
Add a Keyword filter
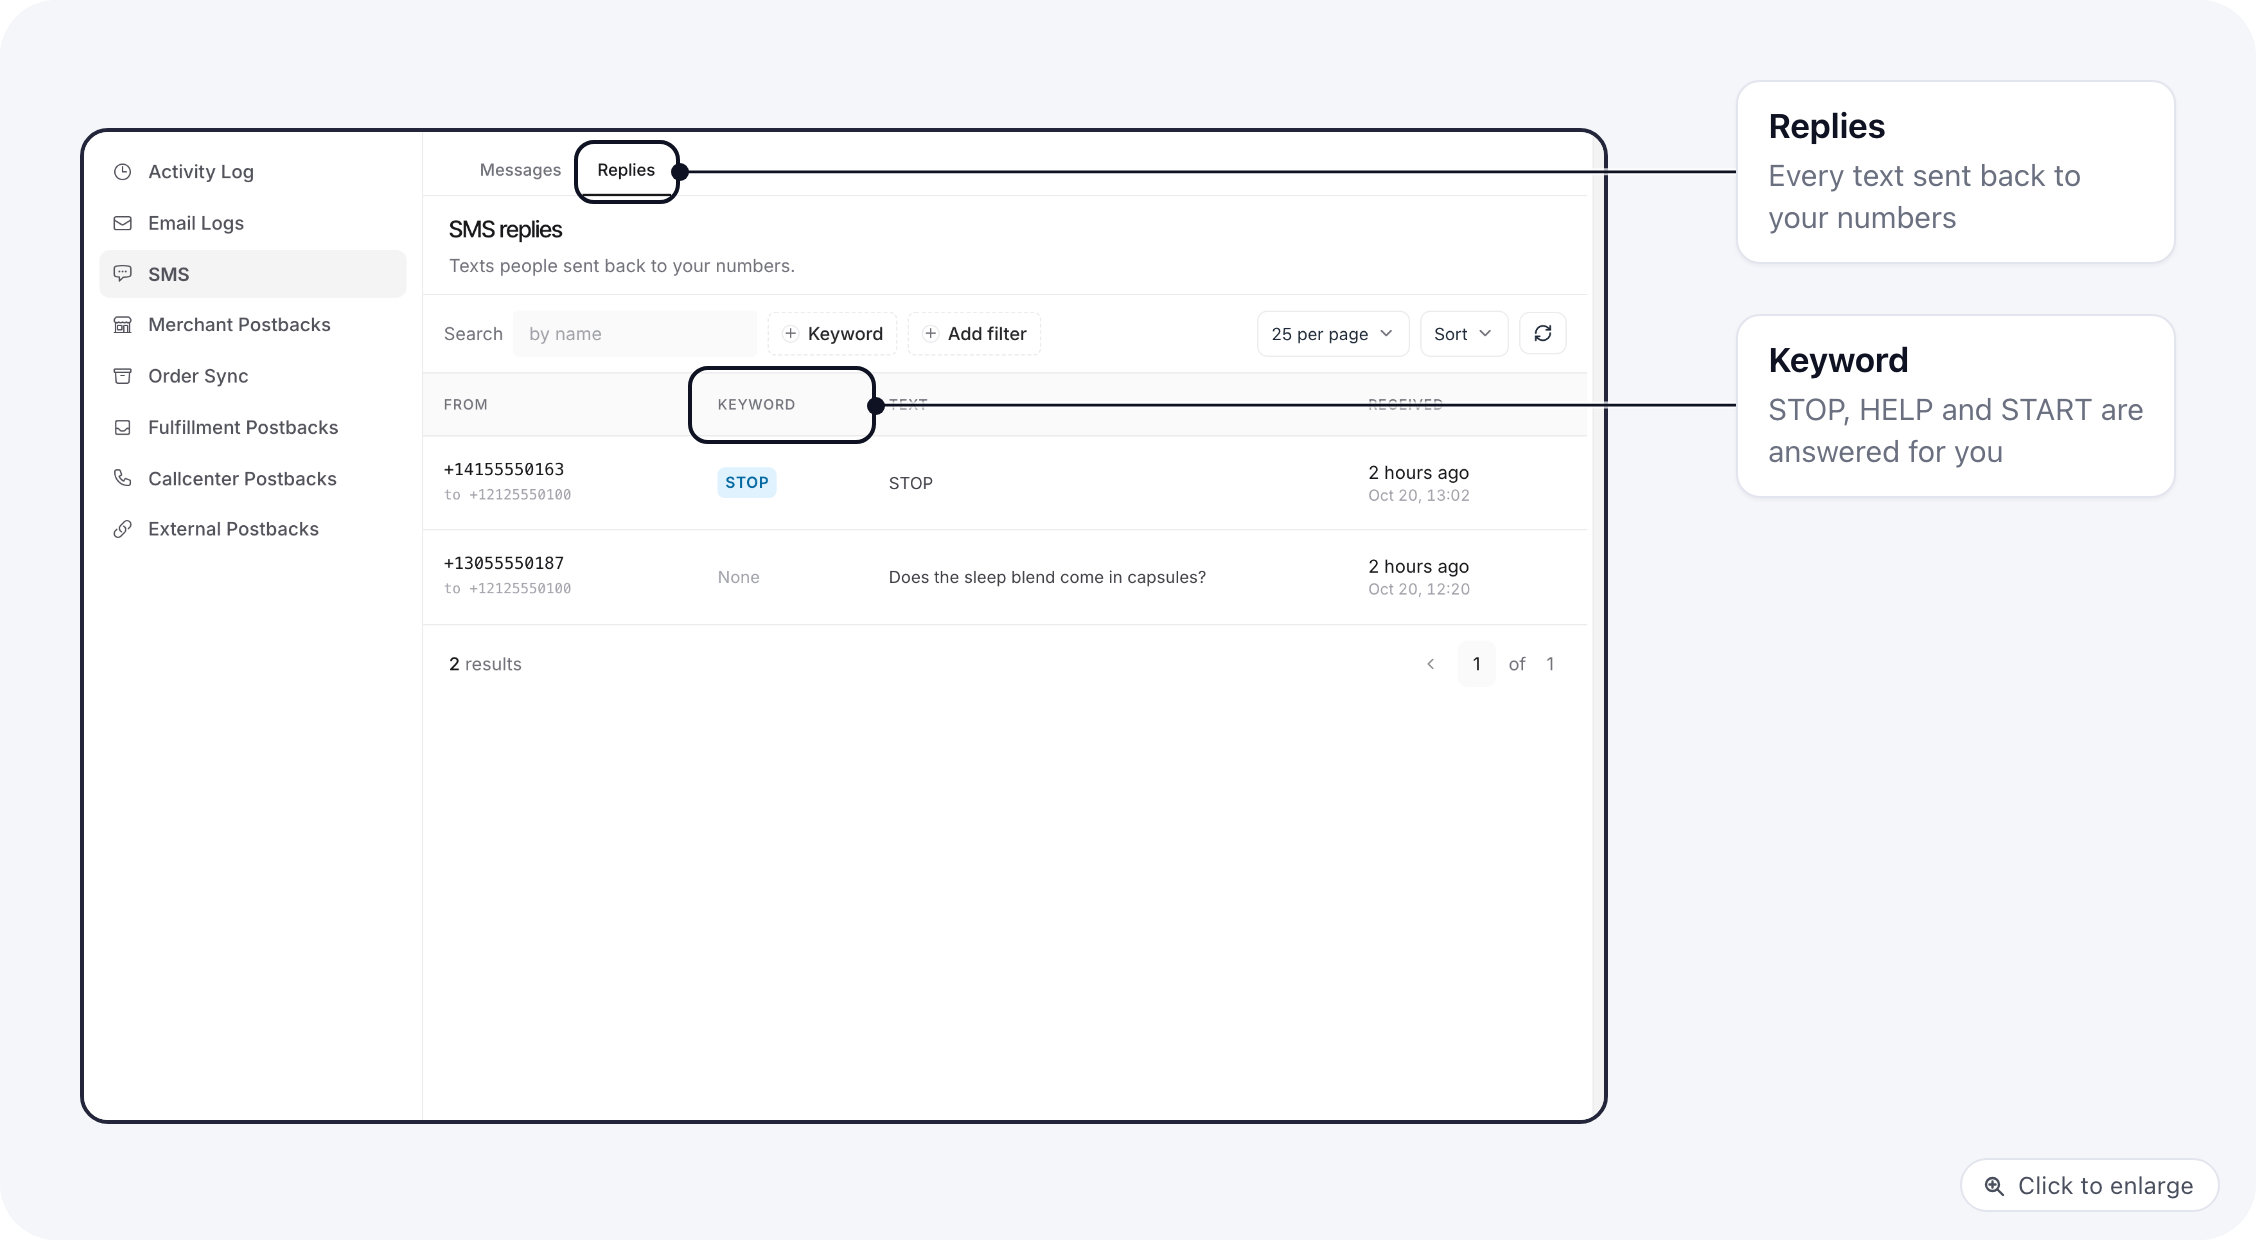[832, 334]
